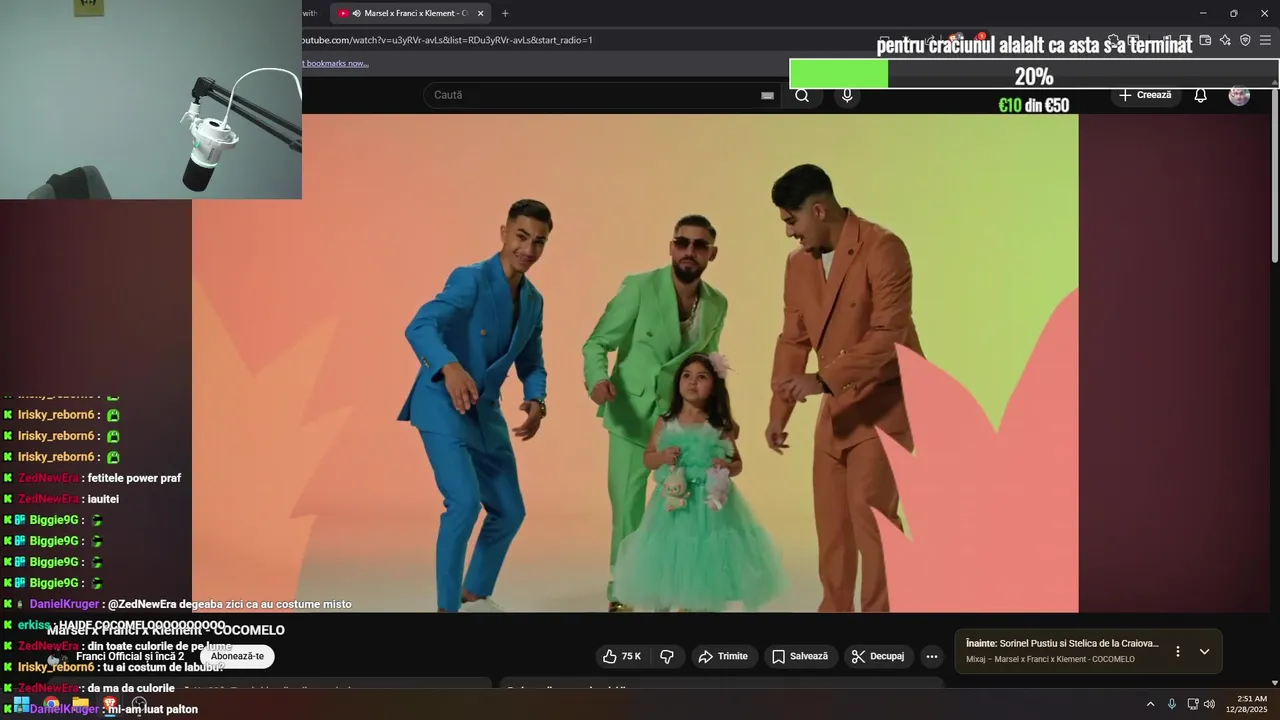
Task: Like the video (75 K)
Action: click(621, 656)
